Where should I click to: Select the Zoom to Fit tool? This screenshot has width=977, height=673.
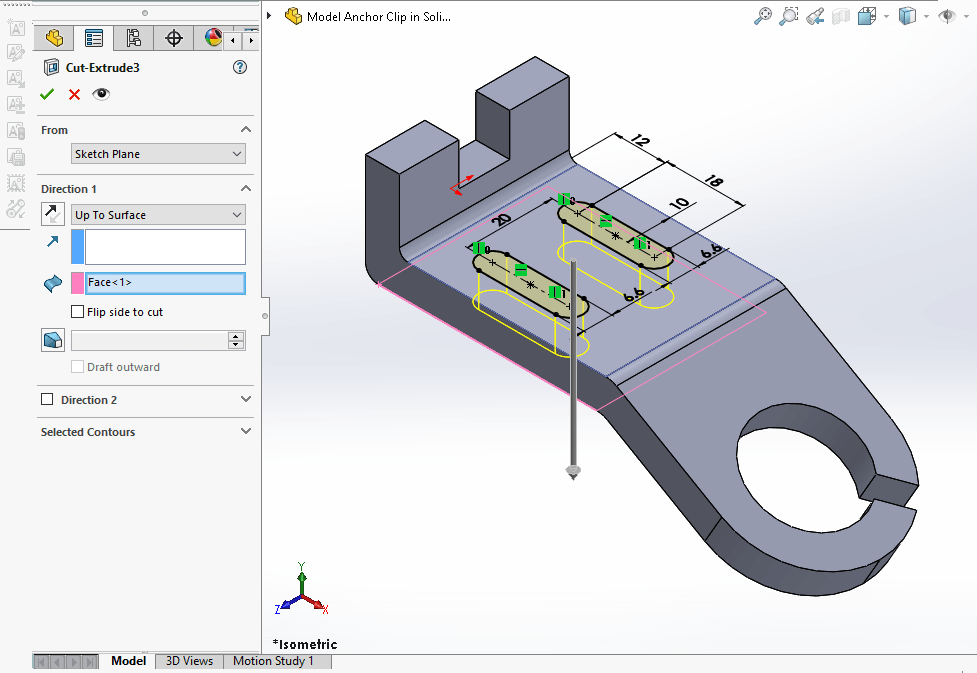763,16
